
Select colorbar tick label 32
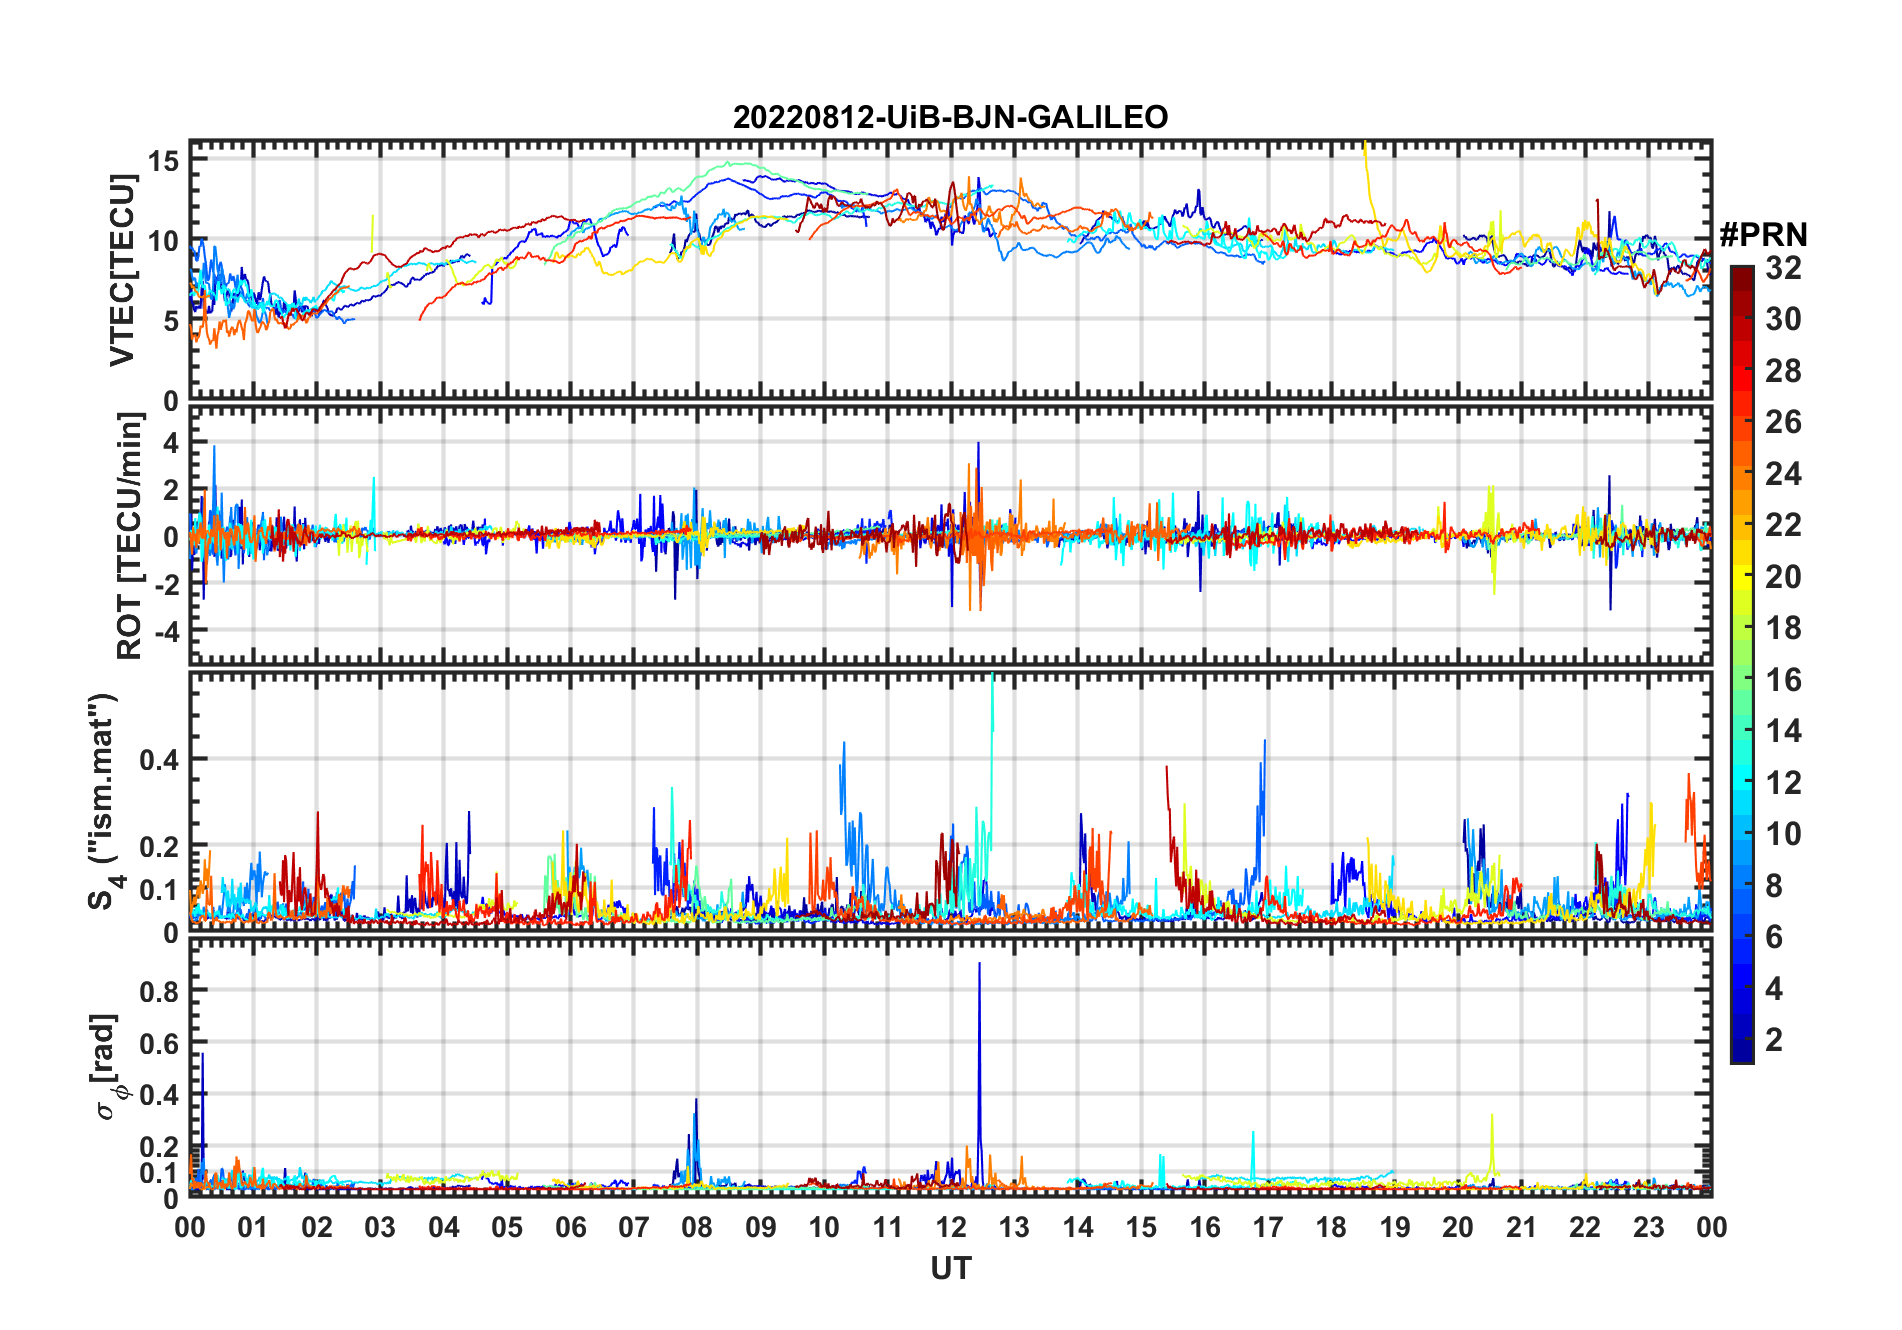1783,268
